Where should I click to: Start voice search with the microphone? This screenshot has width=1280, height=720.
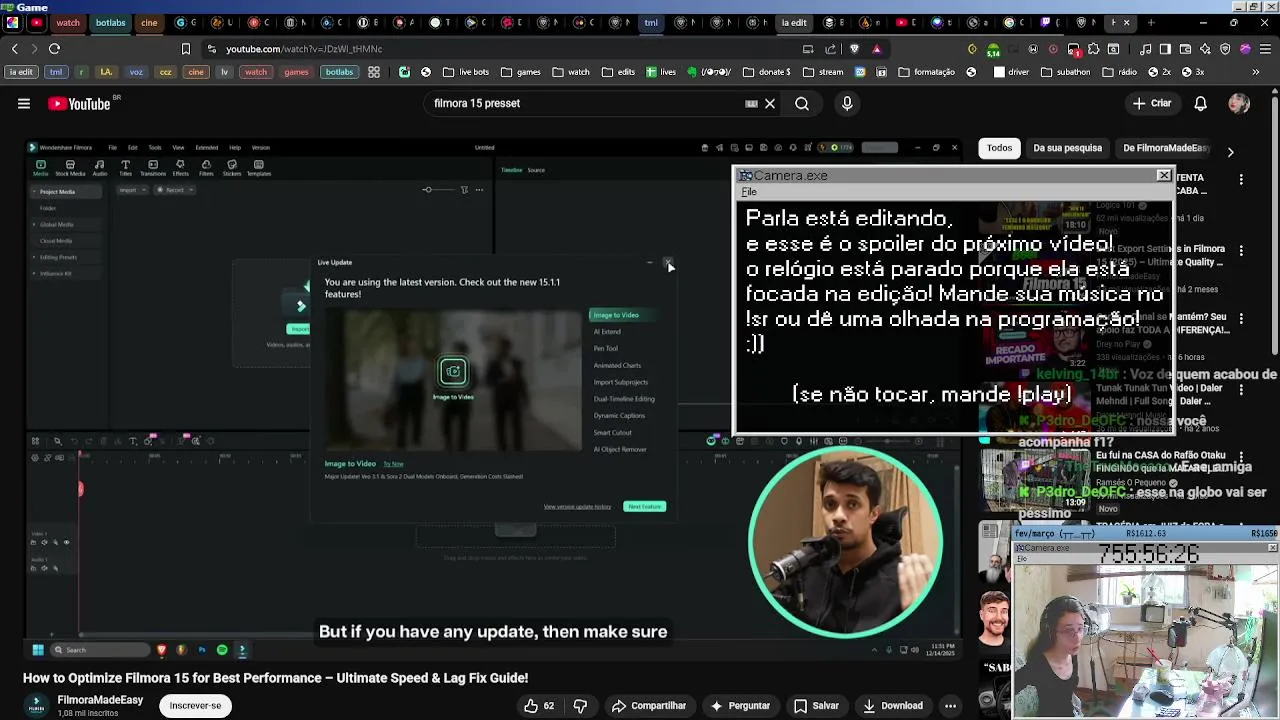tap(847, 103)
